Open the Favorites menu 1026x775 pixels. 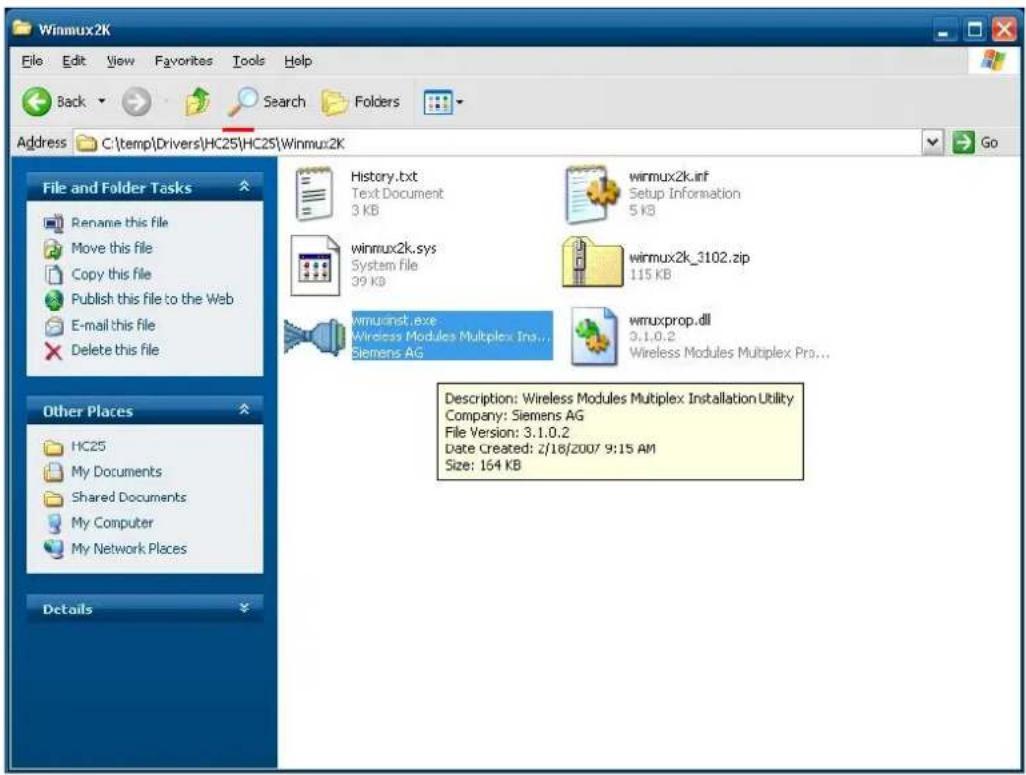click(x=183, y=61)
